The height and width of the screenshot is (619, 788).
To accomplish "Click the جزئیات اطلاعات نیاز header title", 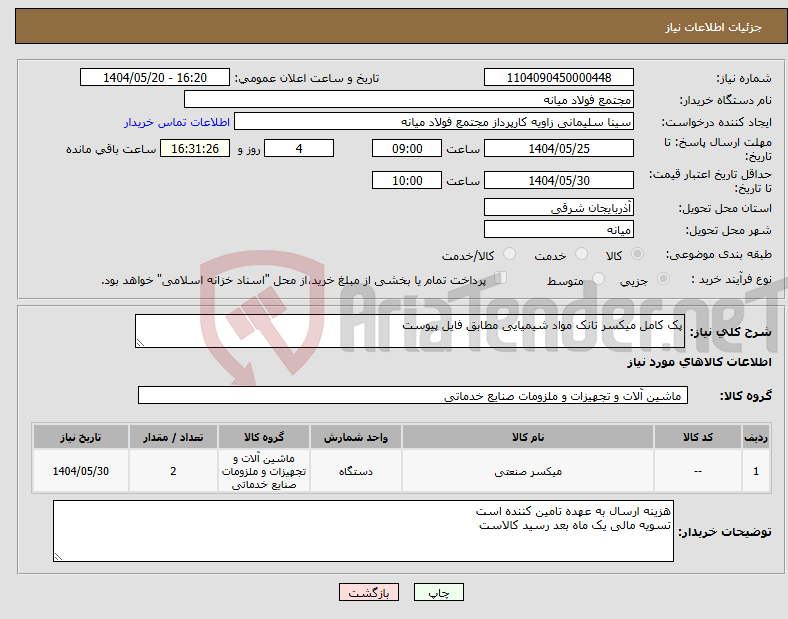I will click(x=714, y=27).
